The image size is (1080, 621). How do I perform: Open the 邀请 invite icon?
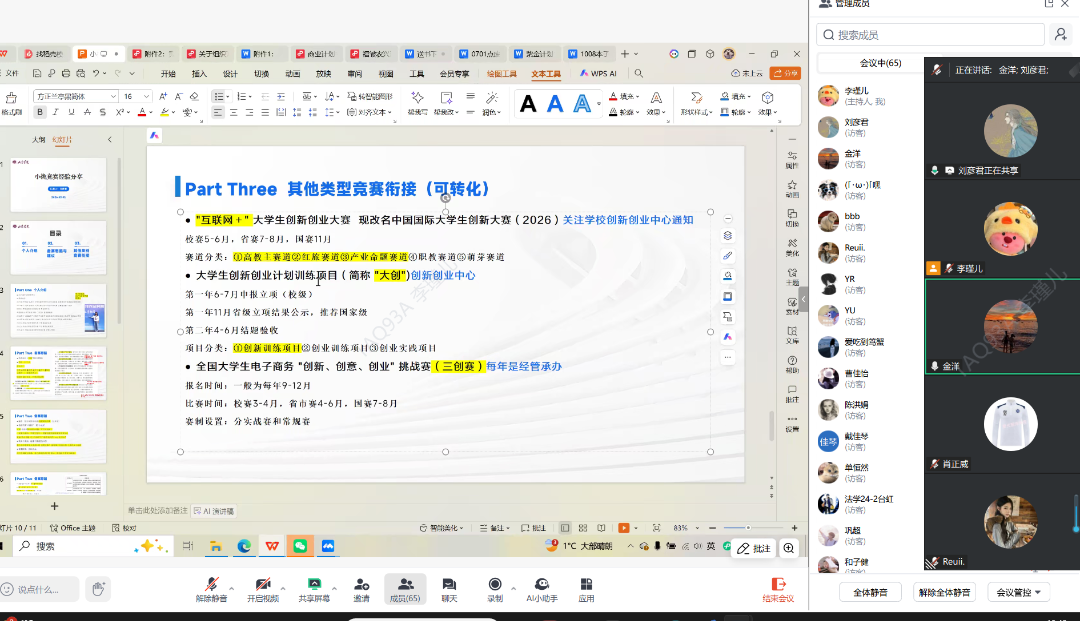coord(362,585)
